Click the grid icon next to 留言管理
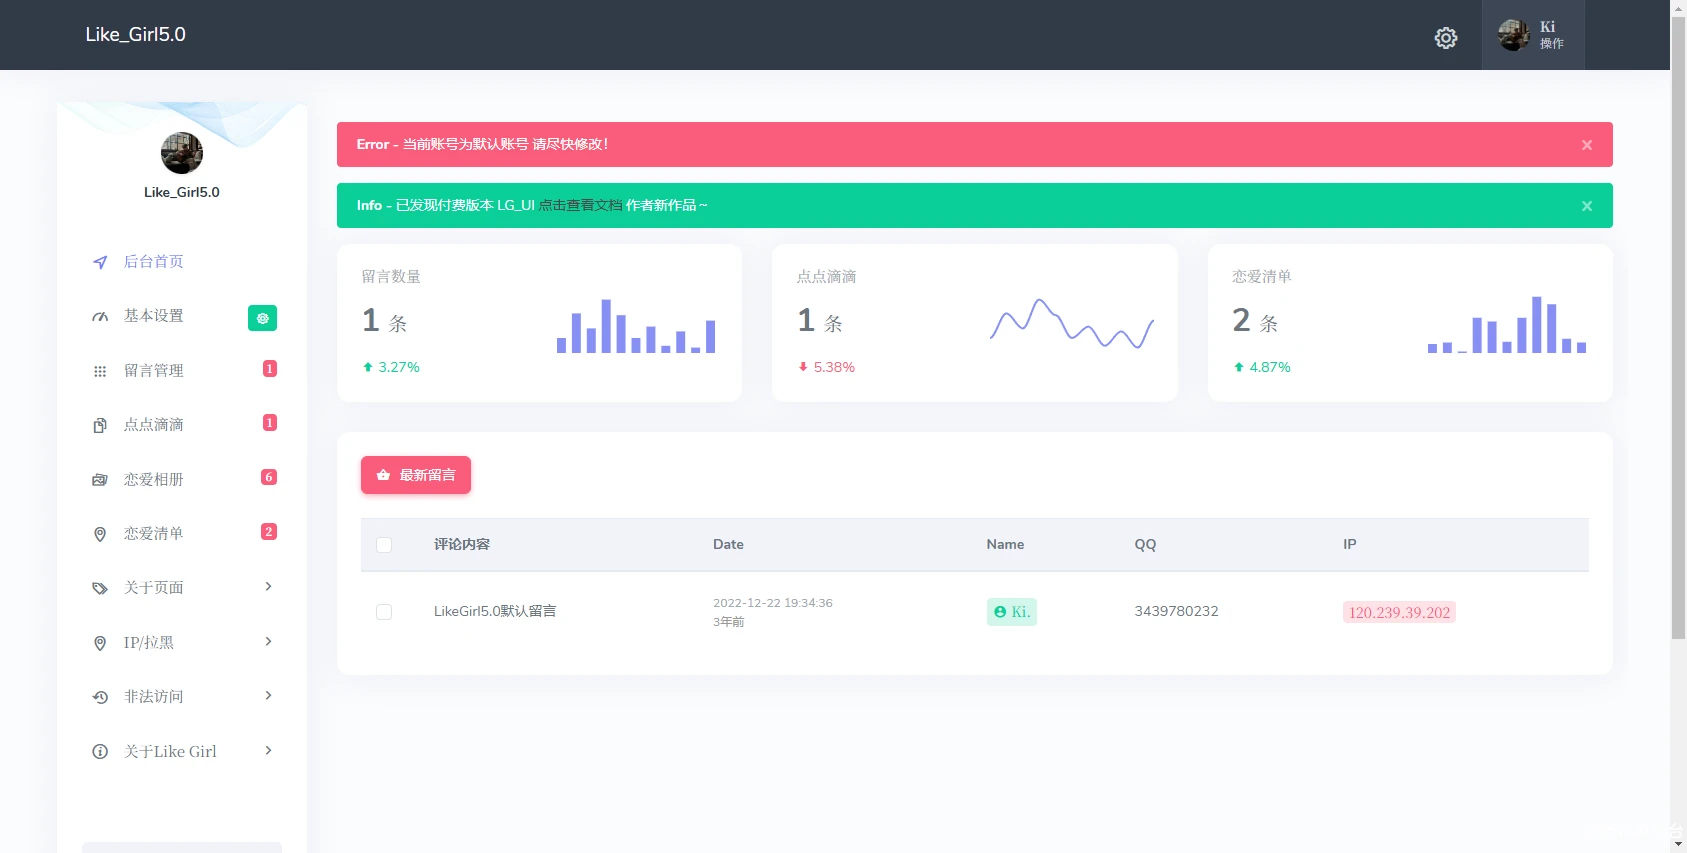This screenshot has width=1687, height=853. click(100, 371)
